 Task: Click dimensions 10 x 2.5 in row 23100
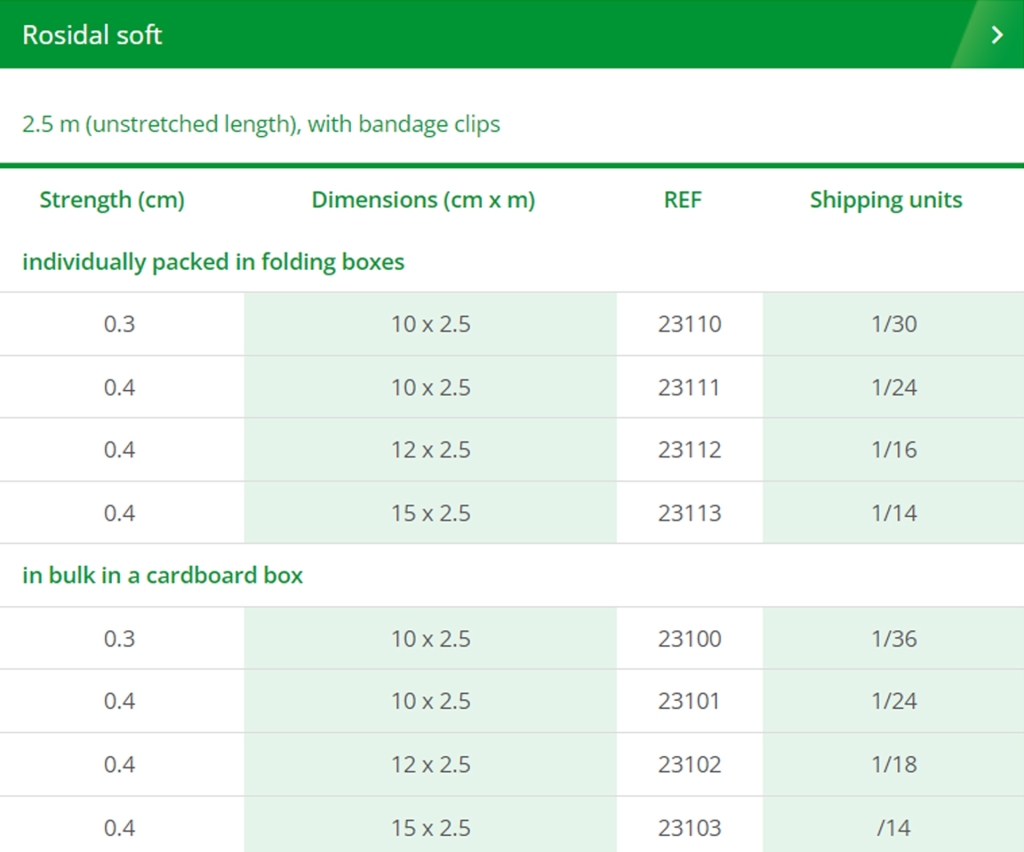tap(431, 639)
